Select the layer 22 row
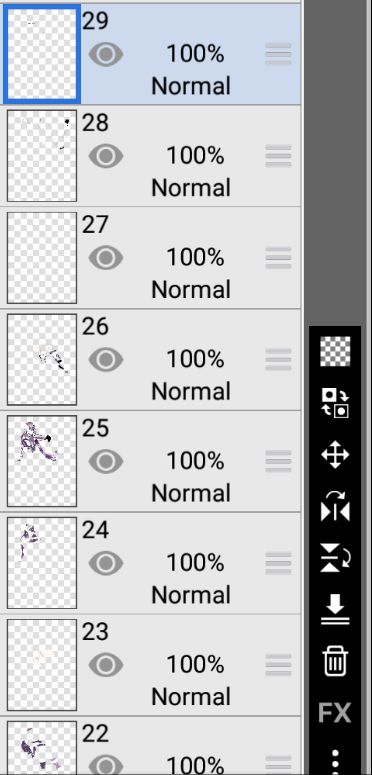This screenshot has height=775, width=372. tap(151, 746)
